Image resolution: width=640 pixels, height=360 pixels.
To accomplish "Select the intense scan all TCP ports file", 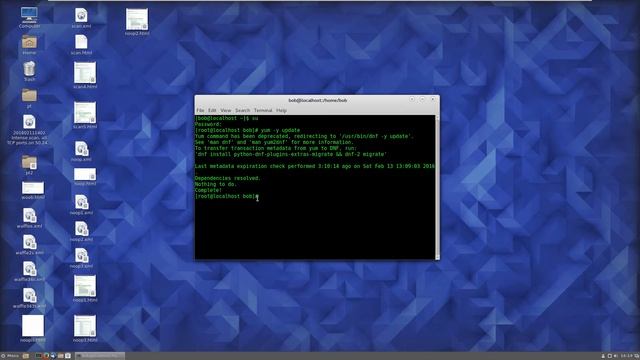I will point(29,122).
